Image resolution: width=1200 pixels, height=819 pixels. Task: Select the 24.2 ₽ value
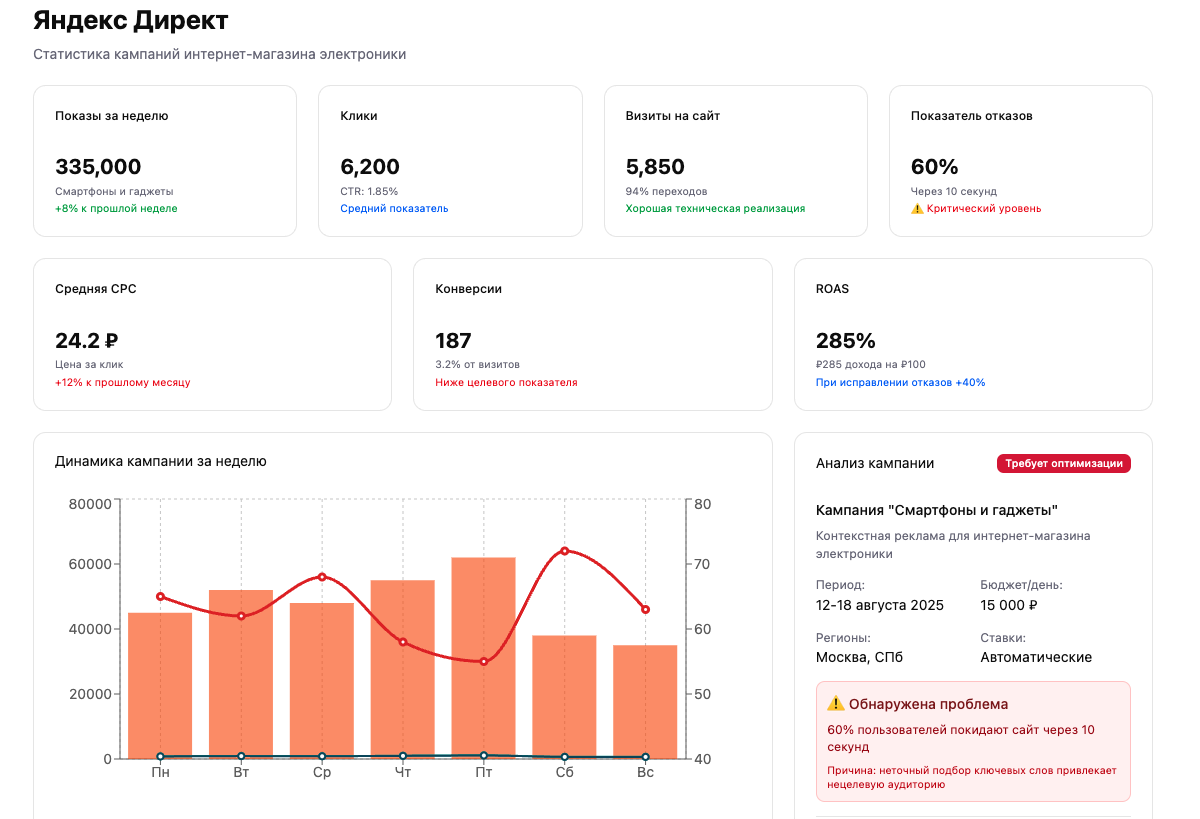pyautogui.click(x=87, y=341)
